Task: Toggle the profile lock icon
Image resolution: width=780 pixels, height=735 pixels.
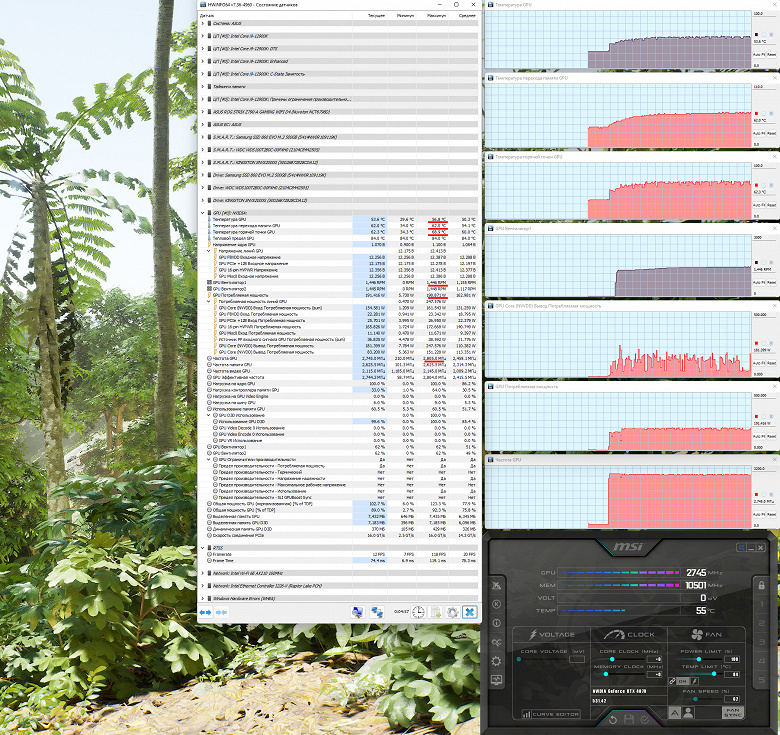Action: [x=761, y=585]
